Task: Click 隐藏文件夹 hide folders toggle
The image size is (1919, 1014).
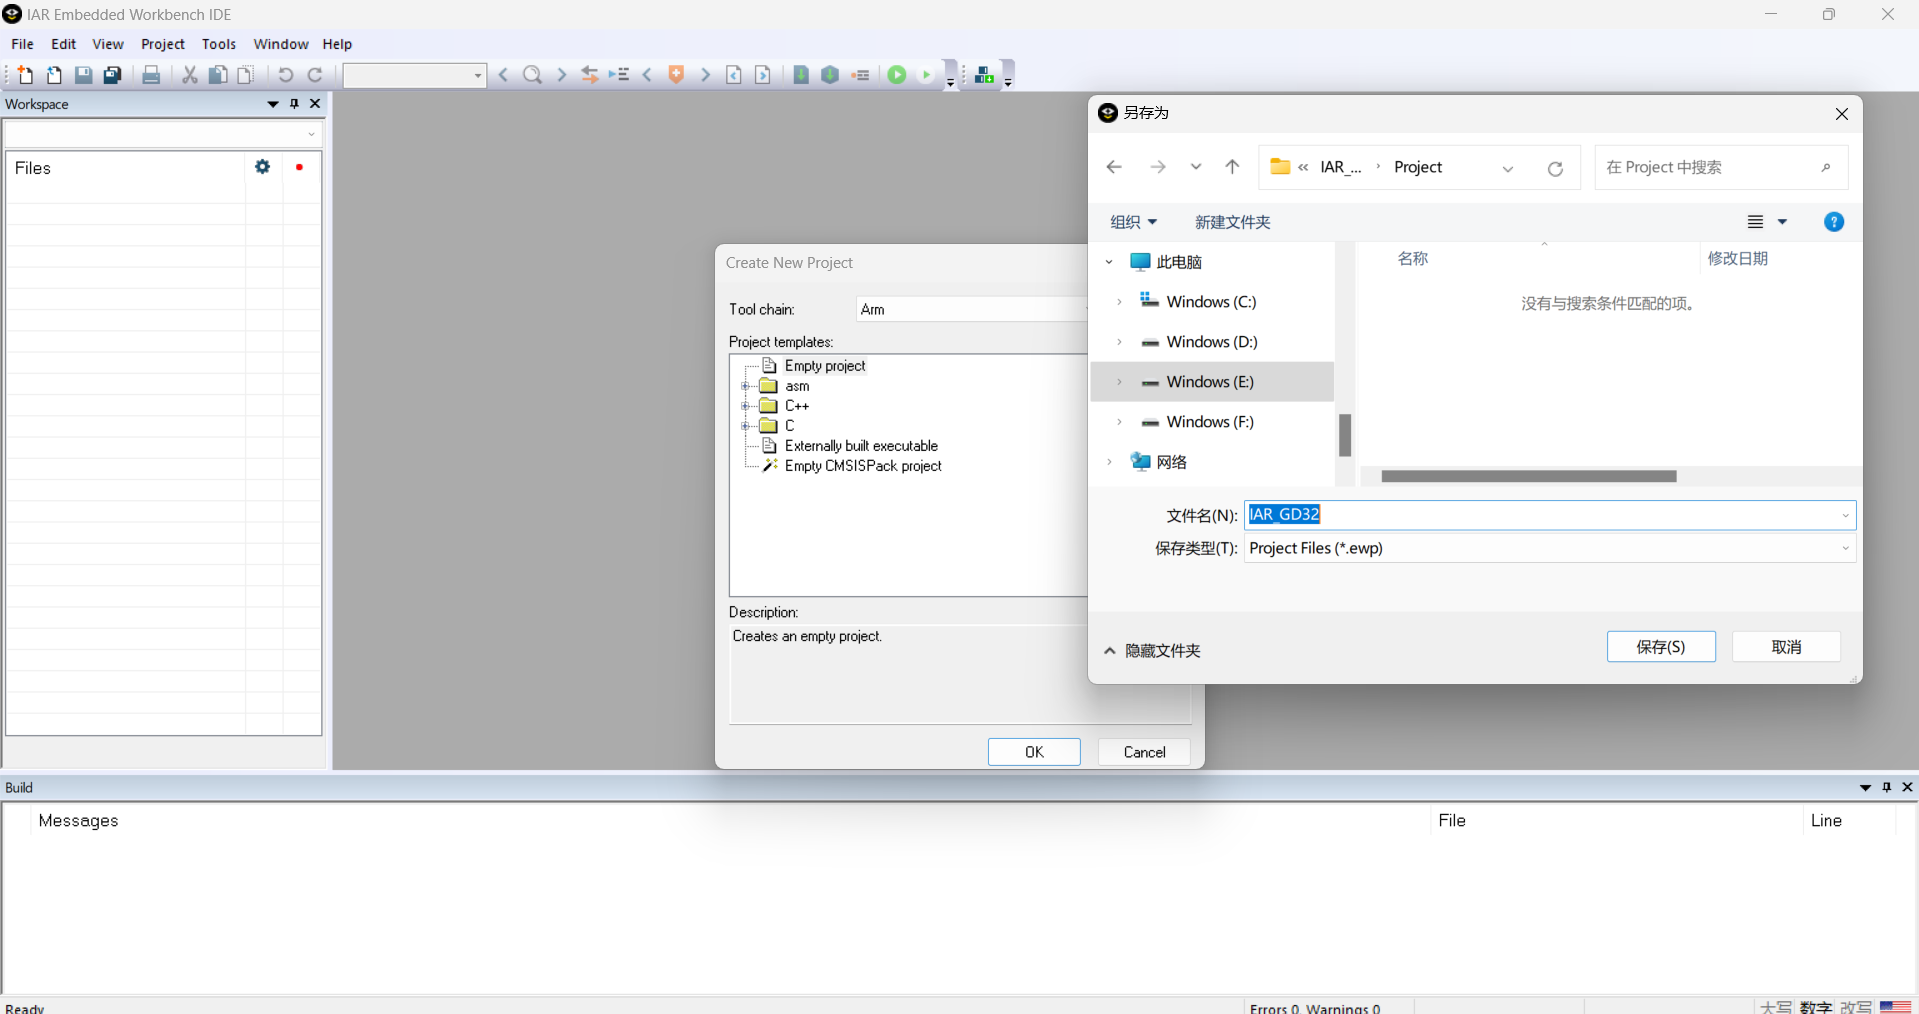Action: [1152, 650]
